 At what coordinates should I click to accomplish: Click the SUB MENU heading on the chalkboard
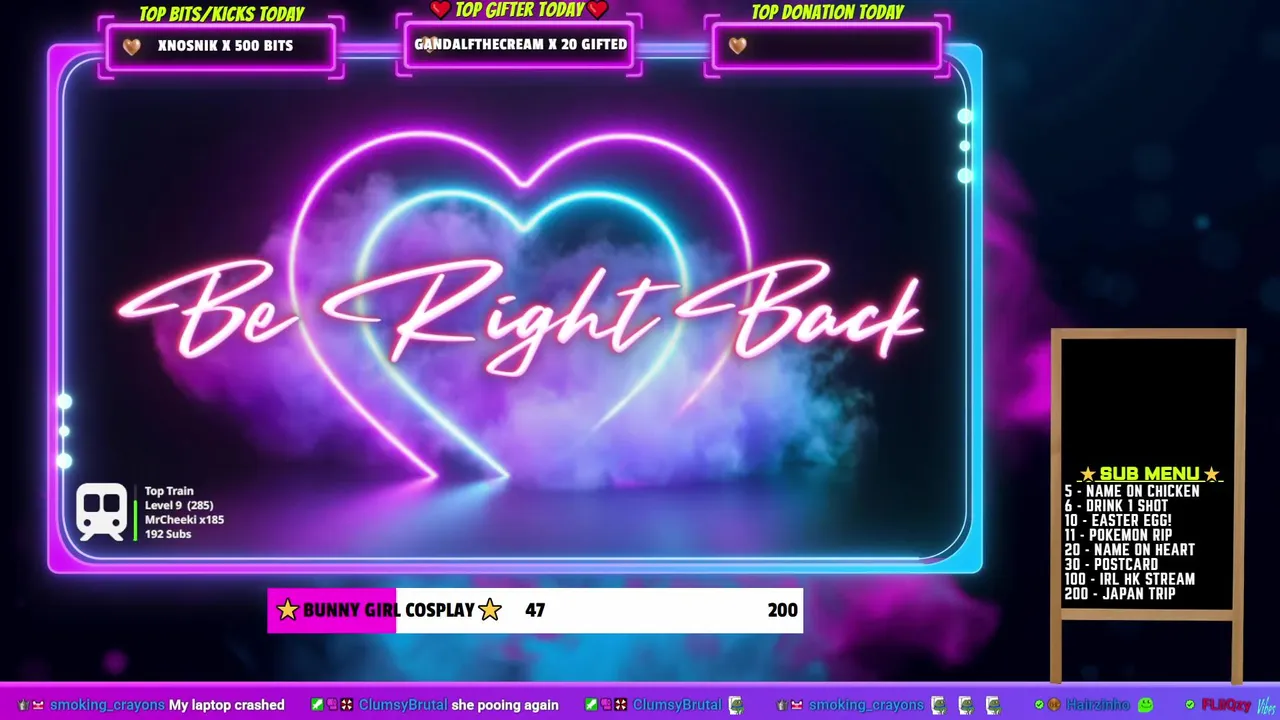click(1149, 474)
